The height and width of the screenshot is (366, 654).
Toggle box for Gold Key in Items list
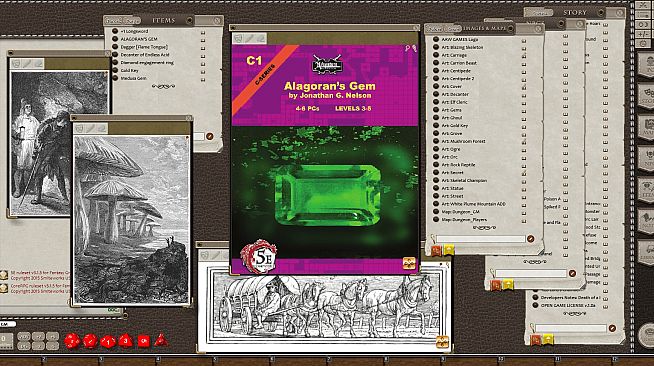(x=203, y=71)
